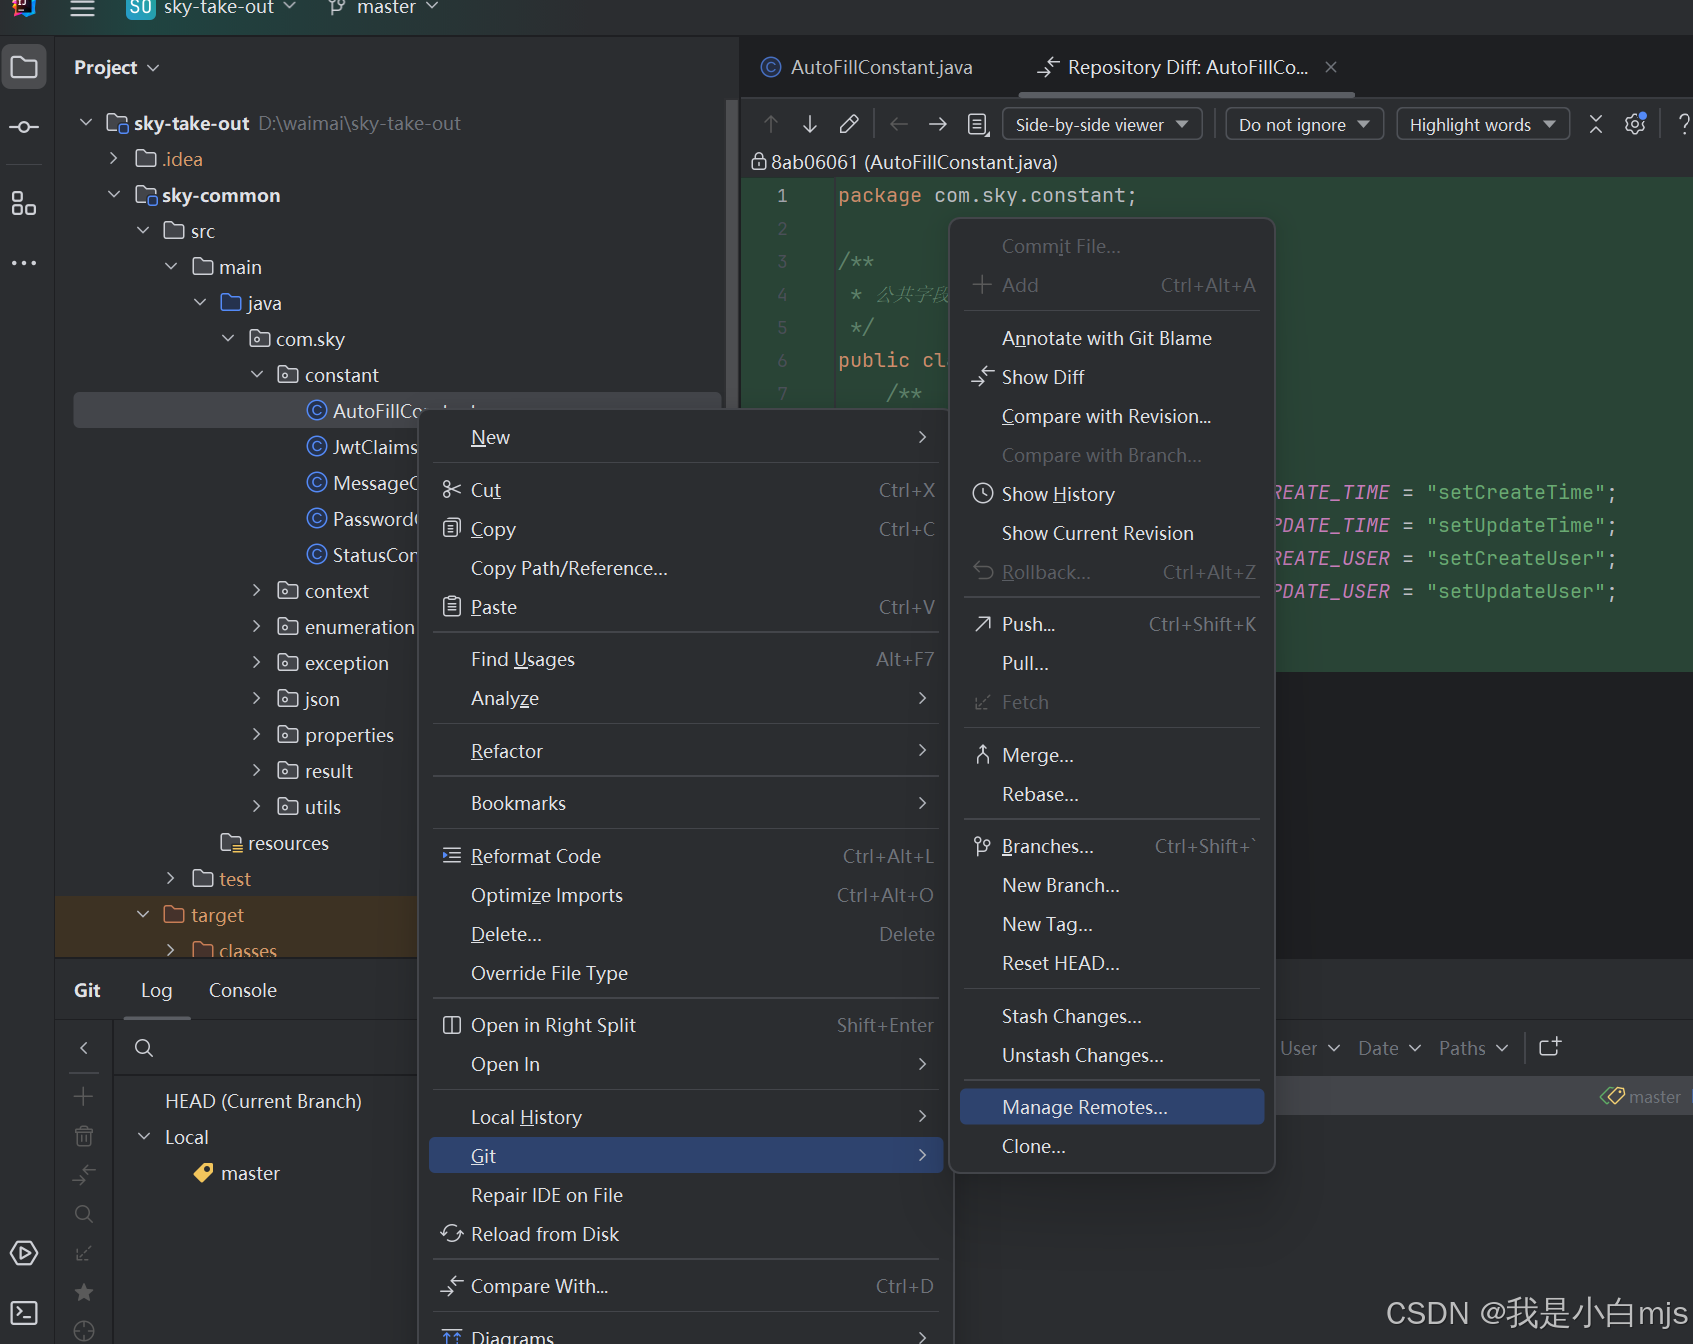Open Local History submenu

686,1117
